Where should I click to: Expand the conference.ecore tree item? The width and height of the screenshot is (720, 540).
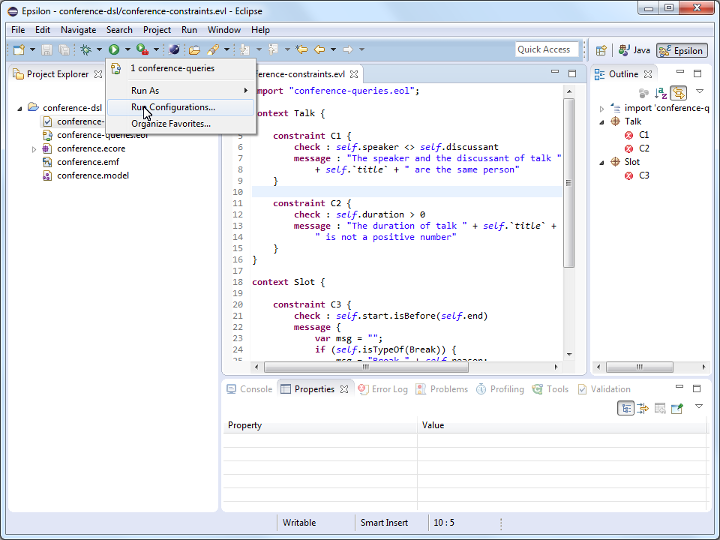(34, 149)
